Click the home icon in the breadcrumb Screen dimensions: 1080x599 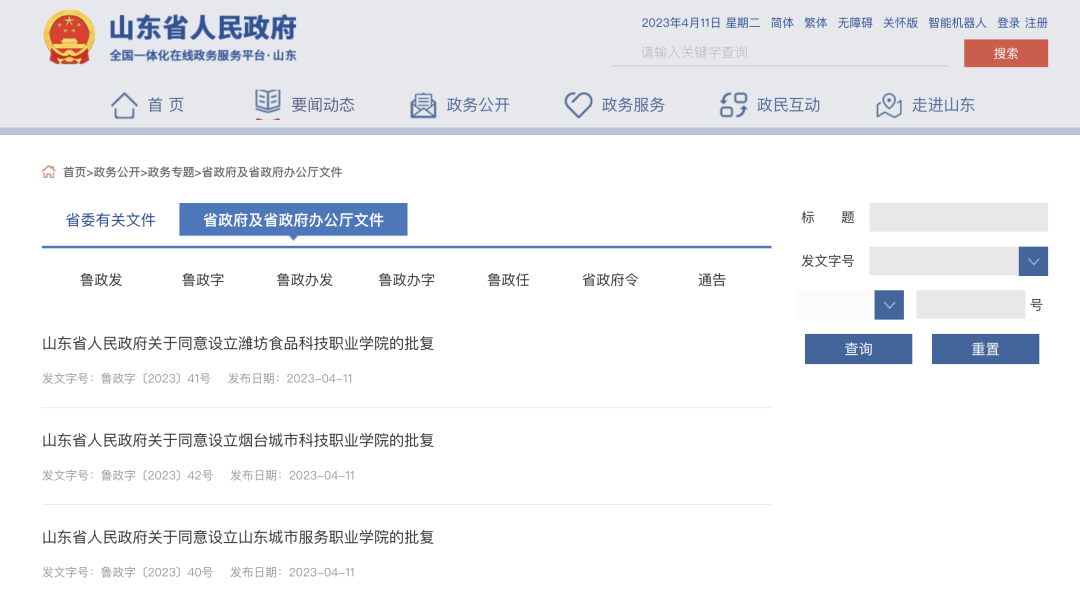[x=47, y=171]
